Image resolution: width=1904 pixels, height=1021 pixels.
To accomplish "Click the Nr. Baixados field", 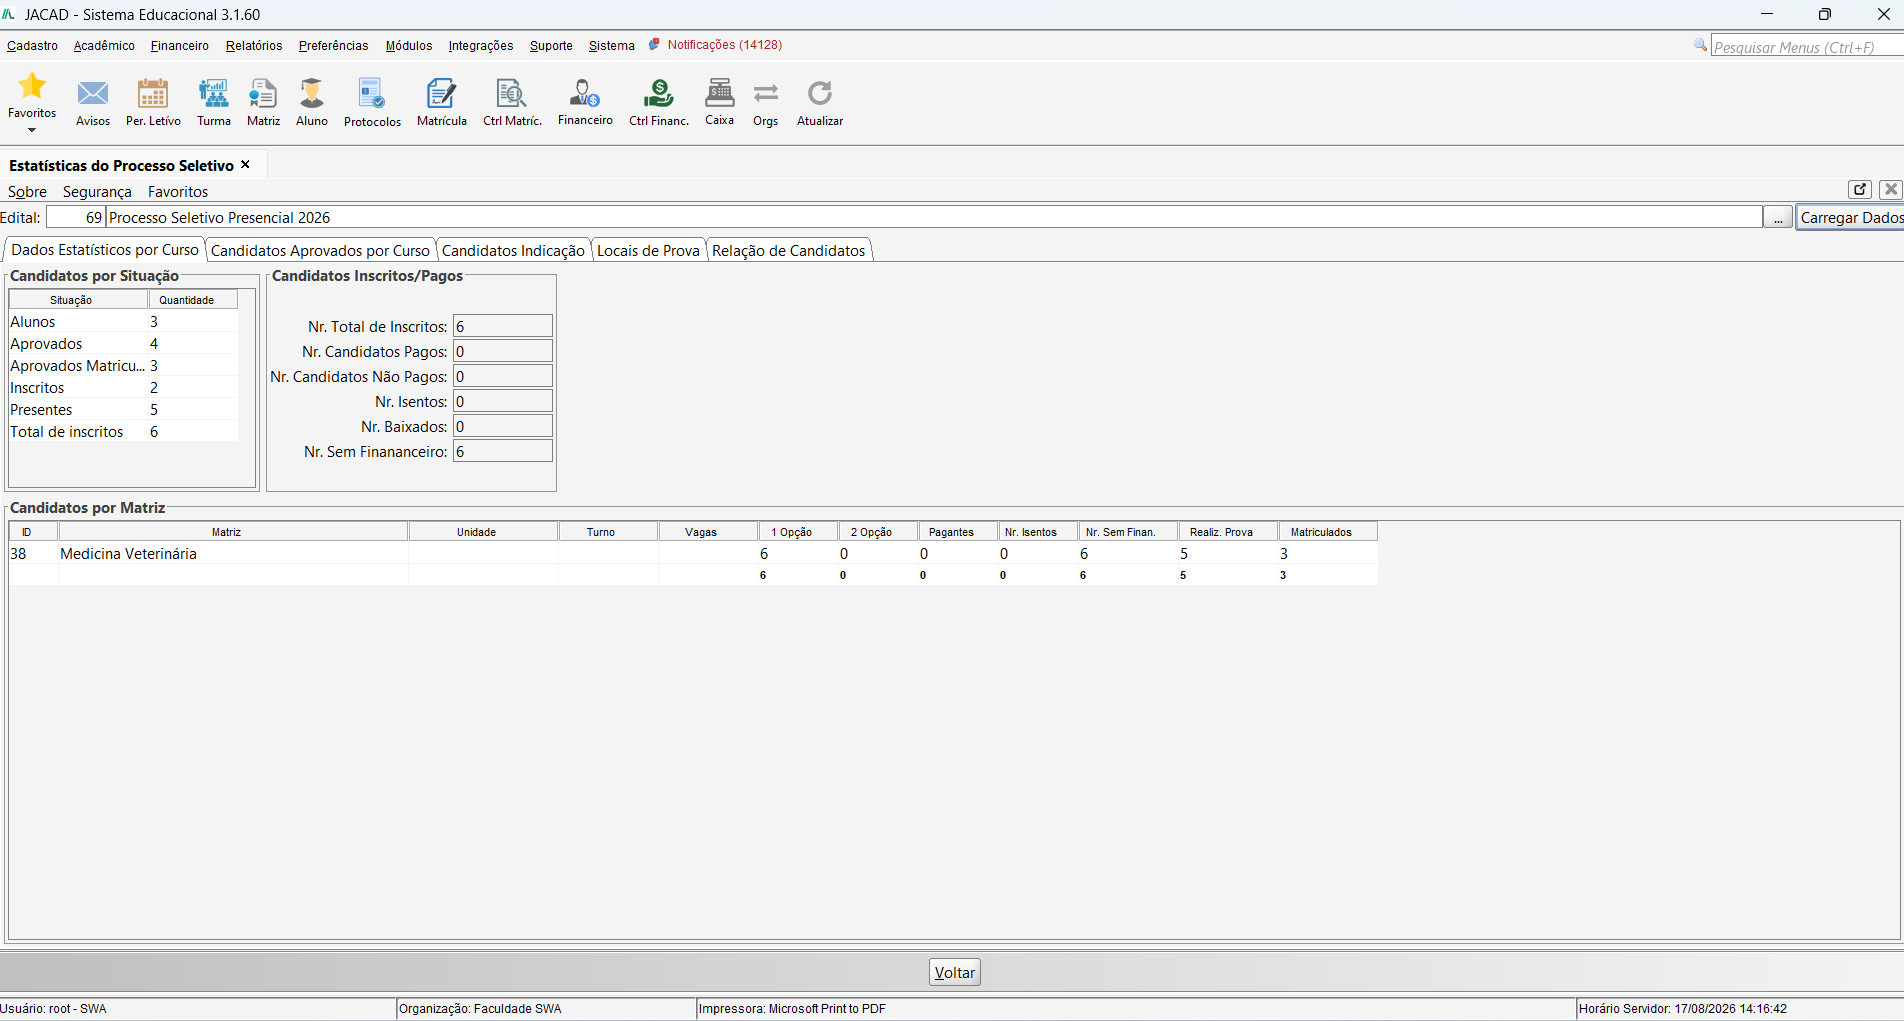I will pos(503,426).
